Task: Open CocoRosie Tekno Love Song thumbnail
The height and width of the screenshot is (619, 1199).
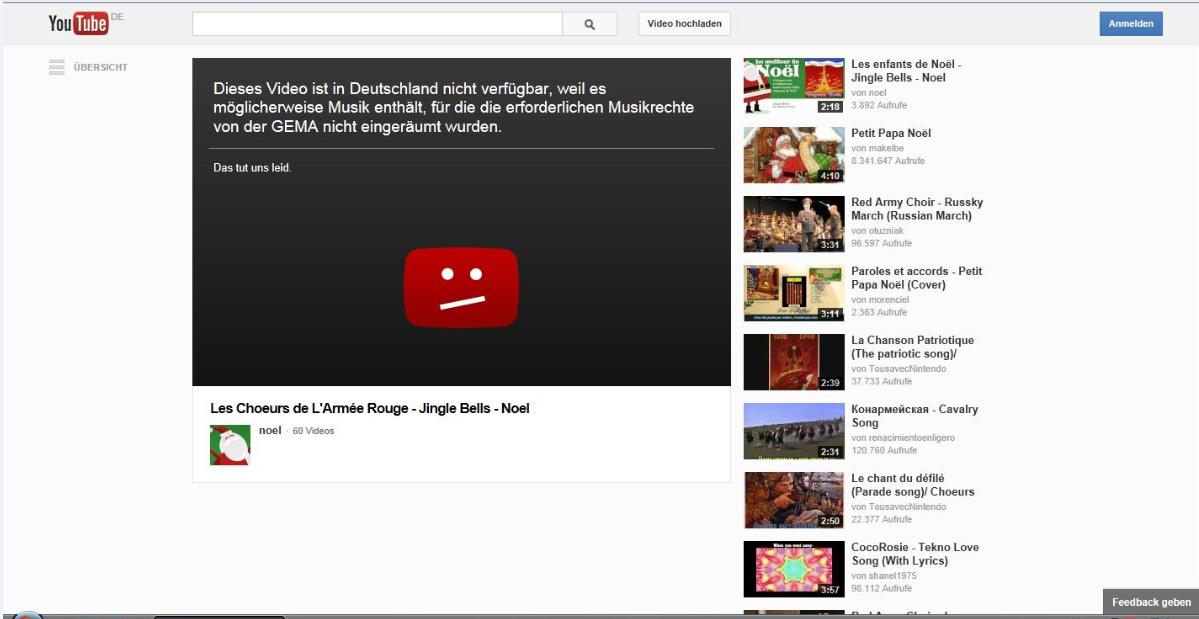Action: [794, 569]
